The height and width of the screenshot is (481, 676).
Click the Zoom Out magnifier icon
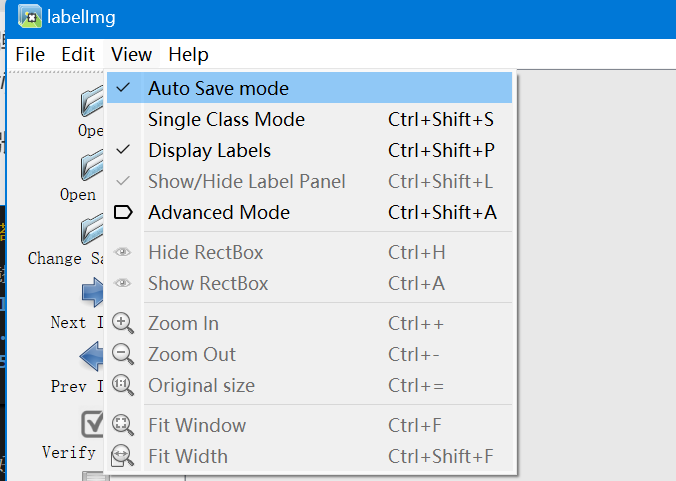tap(123, 354)
